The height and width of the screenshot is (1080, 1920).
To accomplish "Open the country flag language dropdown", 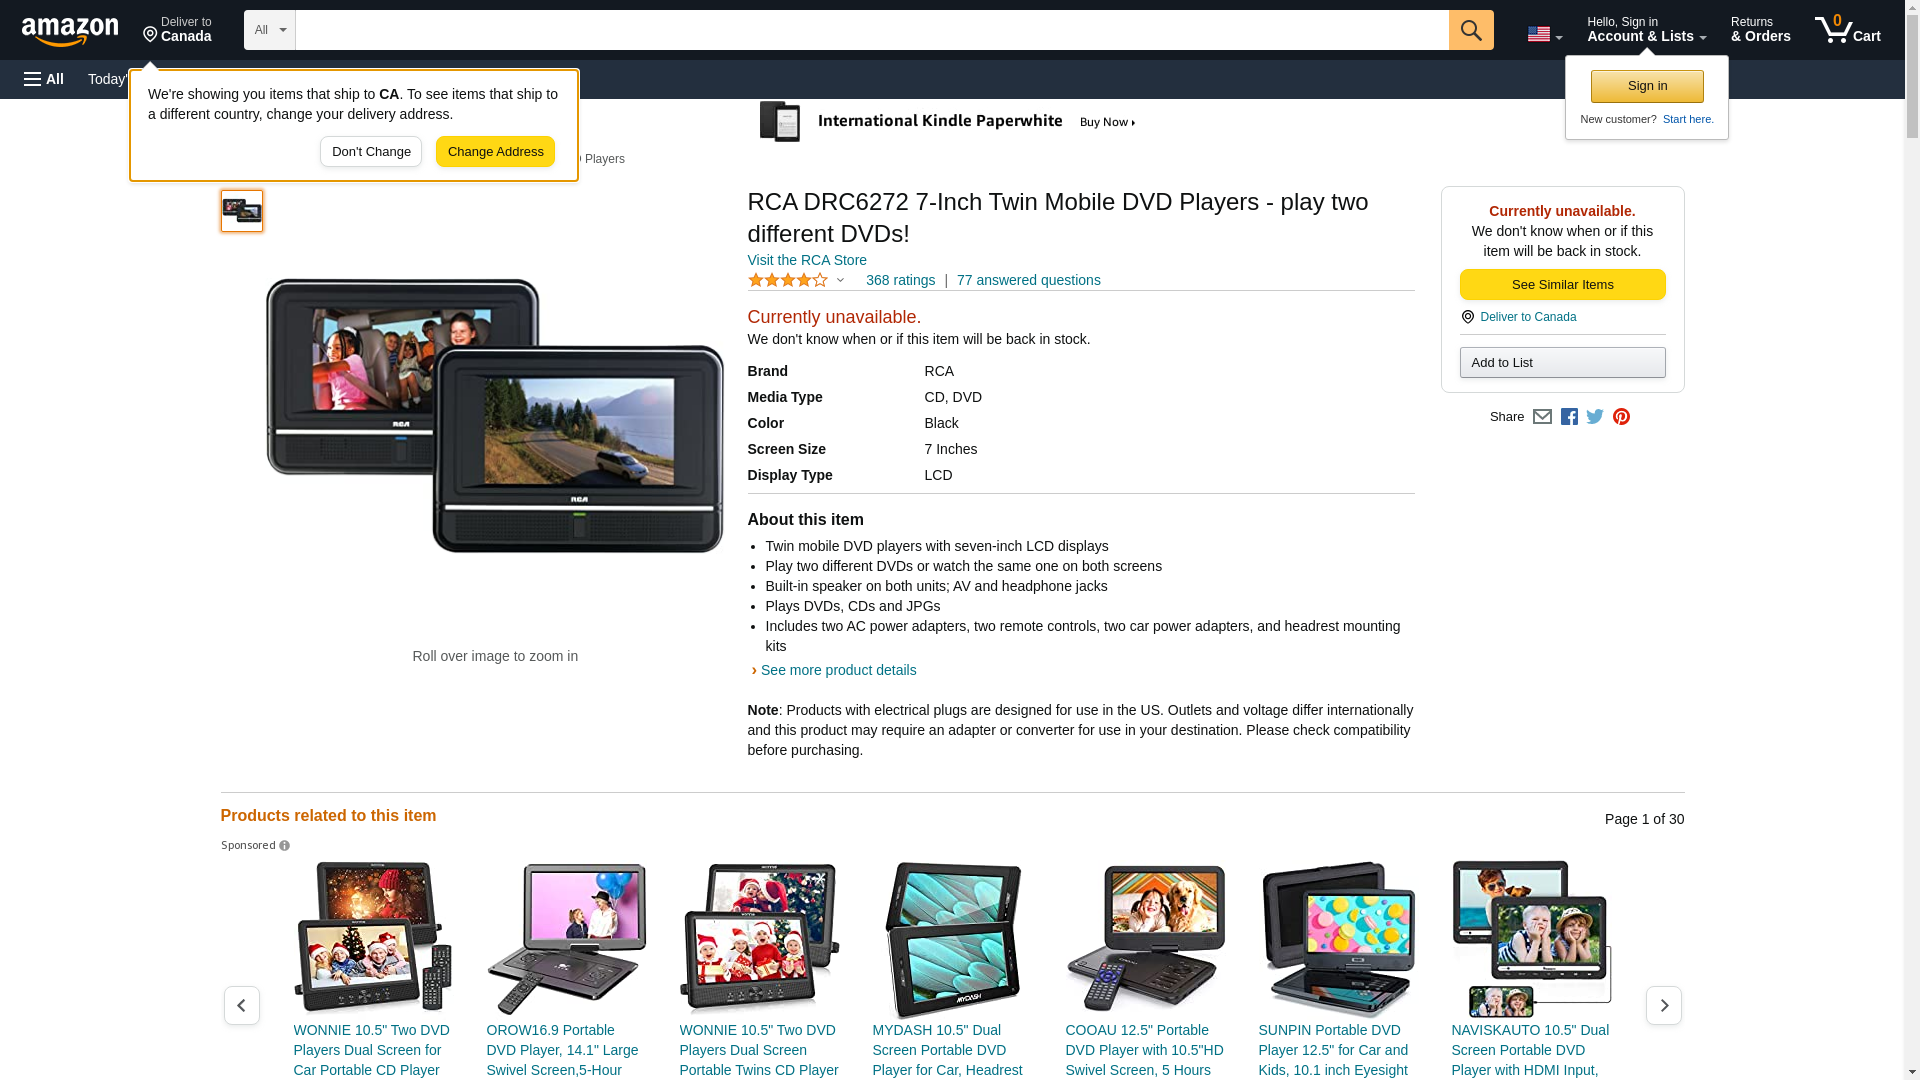I will pos(1544,34).
